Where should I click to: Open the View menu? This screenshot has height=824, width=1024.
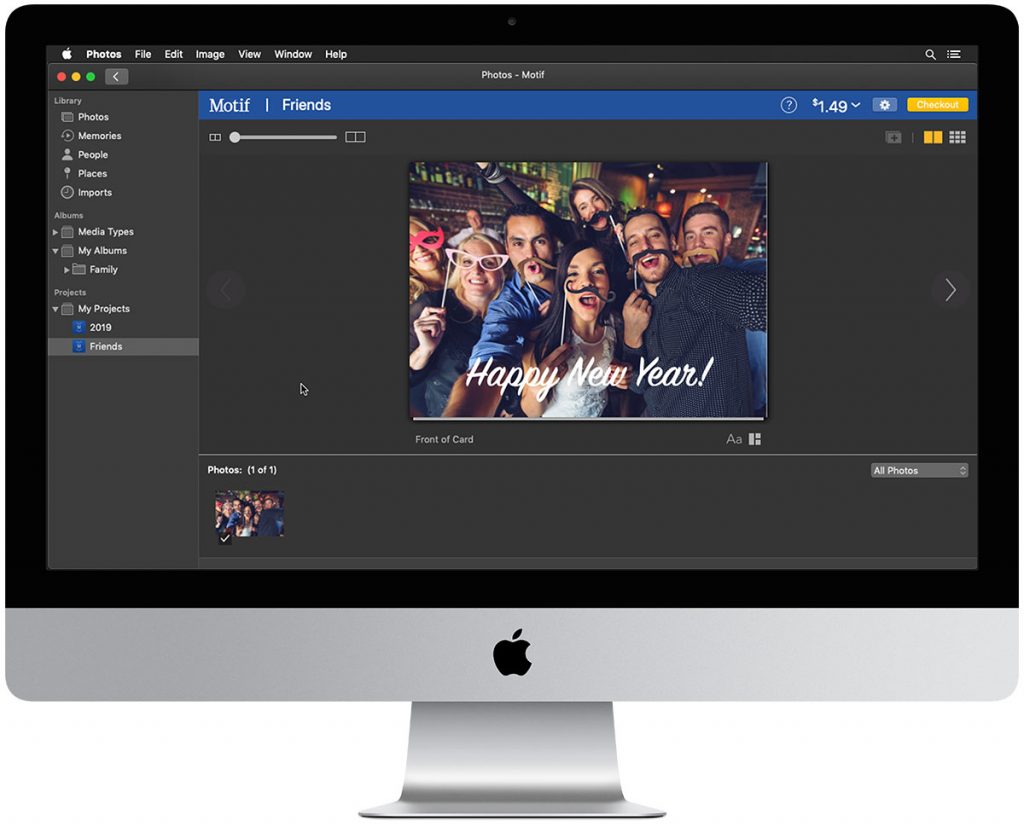(249, 54)
